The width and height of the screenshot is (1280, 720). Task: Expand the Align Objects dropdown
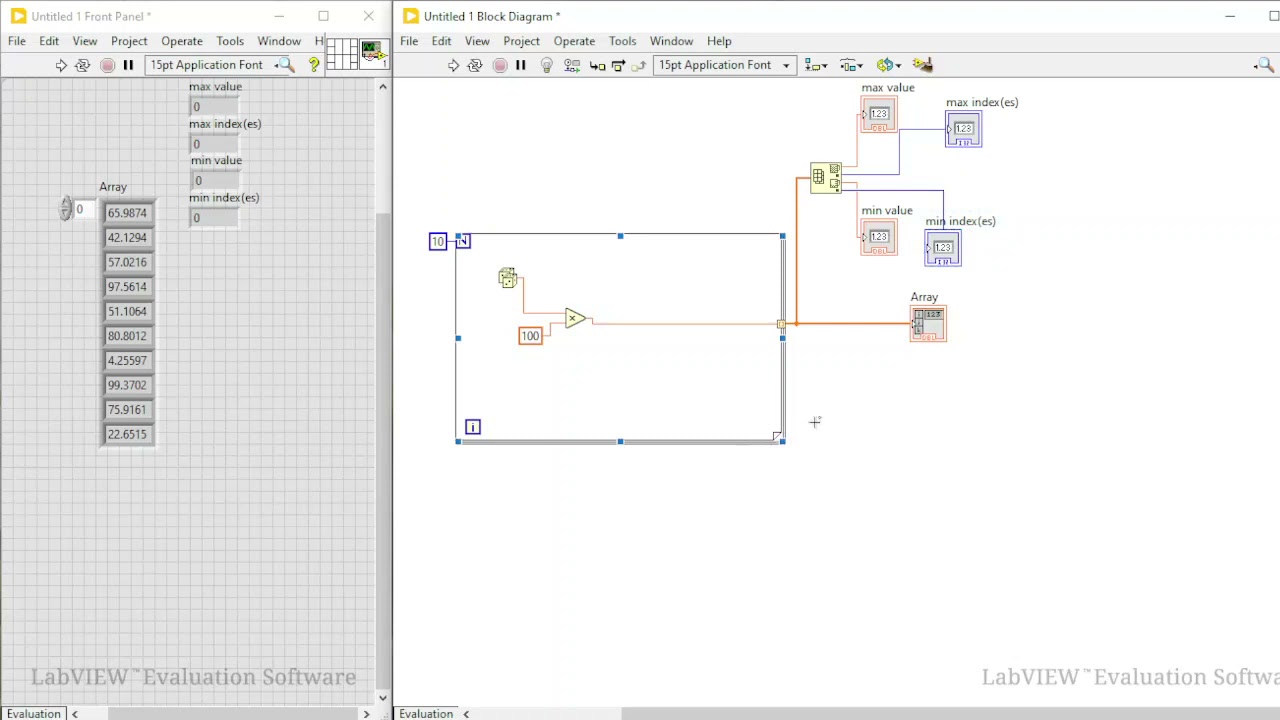pos(816,65)
